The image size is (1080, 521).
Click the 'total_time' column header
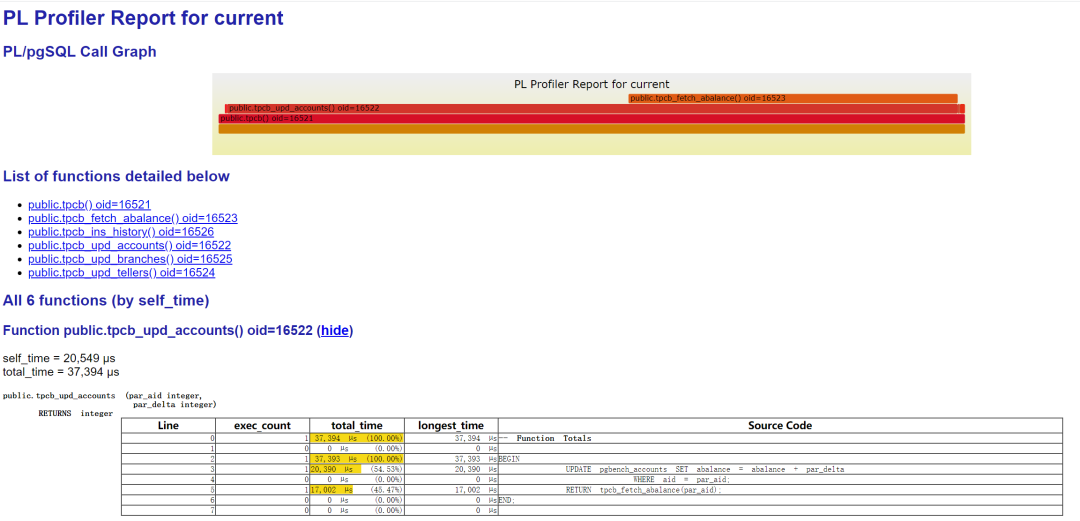[x=357, y=426]
